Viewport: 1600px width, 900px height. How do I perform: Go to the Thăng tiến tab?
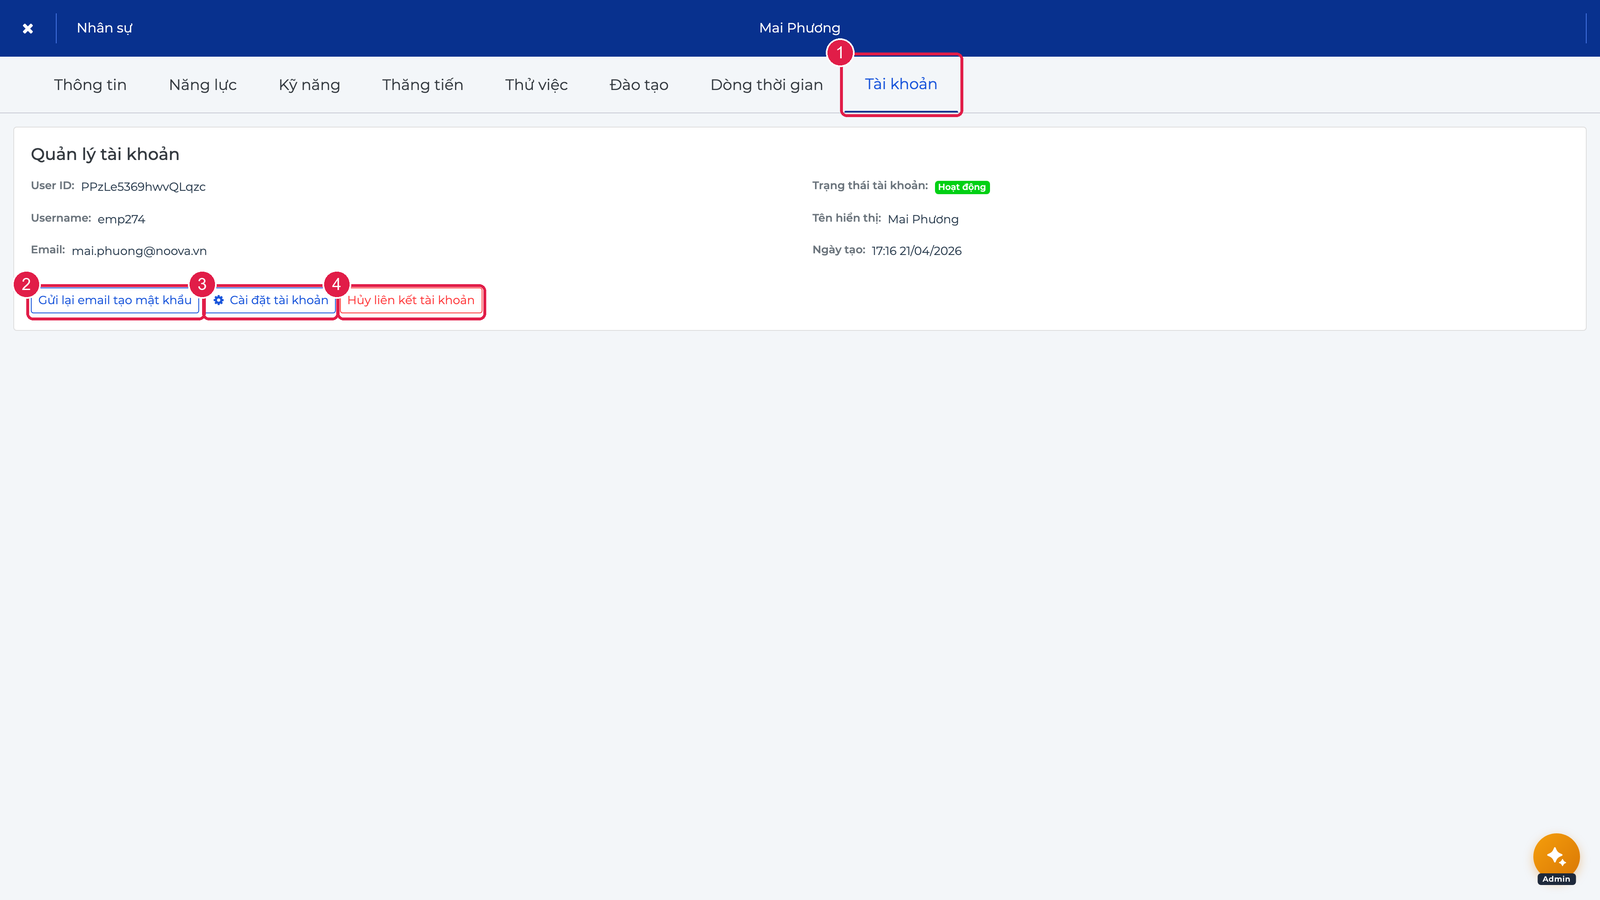pyautogui.click(x=422, y=85)
